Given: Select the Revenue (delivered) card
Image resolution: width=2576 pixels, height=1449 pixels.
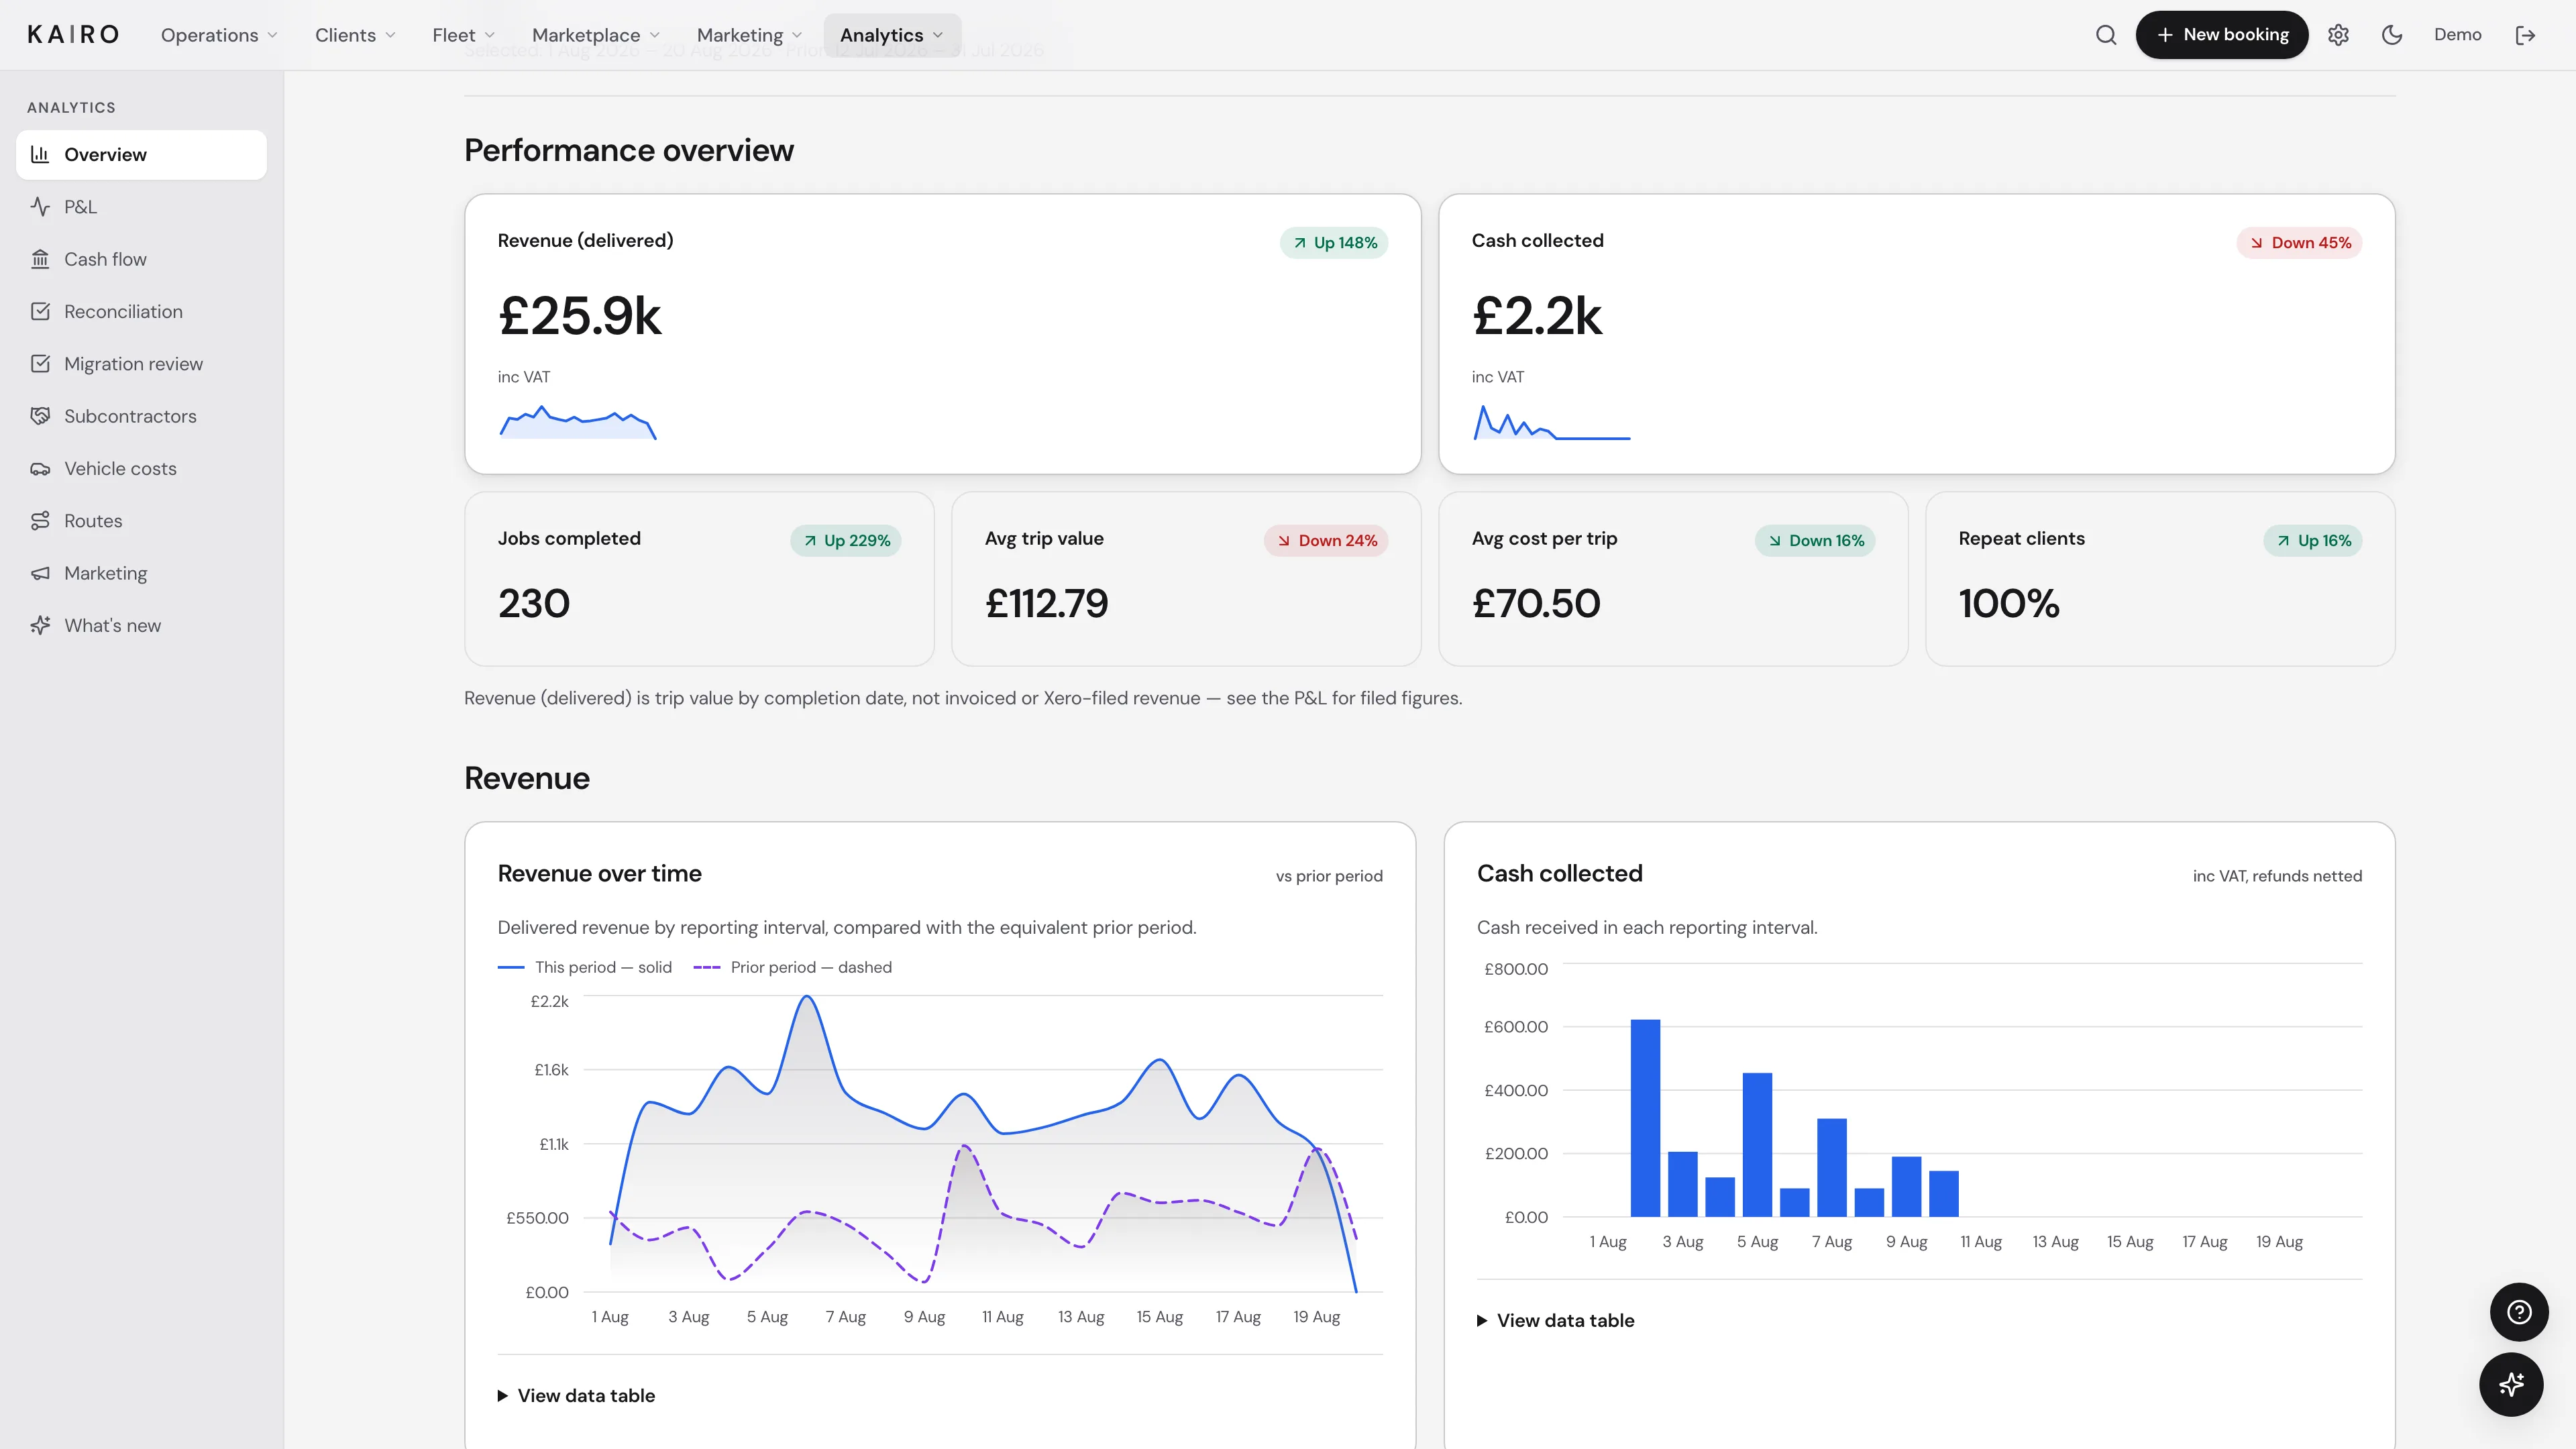Looking at the screenshot, I should tap(942, 334).
